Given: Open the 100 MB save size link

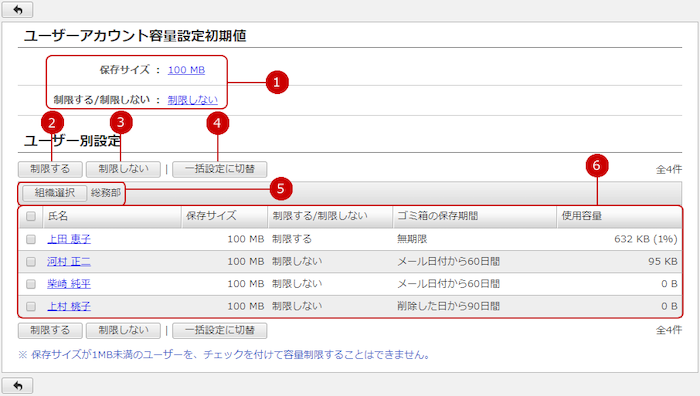Looking at the screenshot, I should 186,70.
